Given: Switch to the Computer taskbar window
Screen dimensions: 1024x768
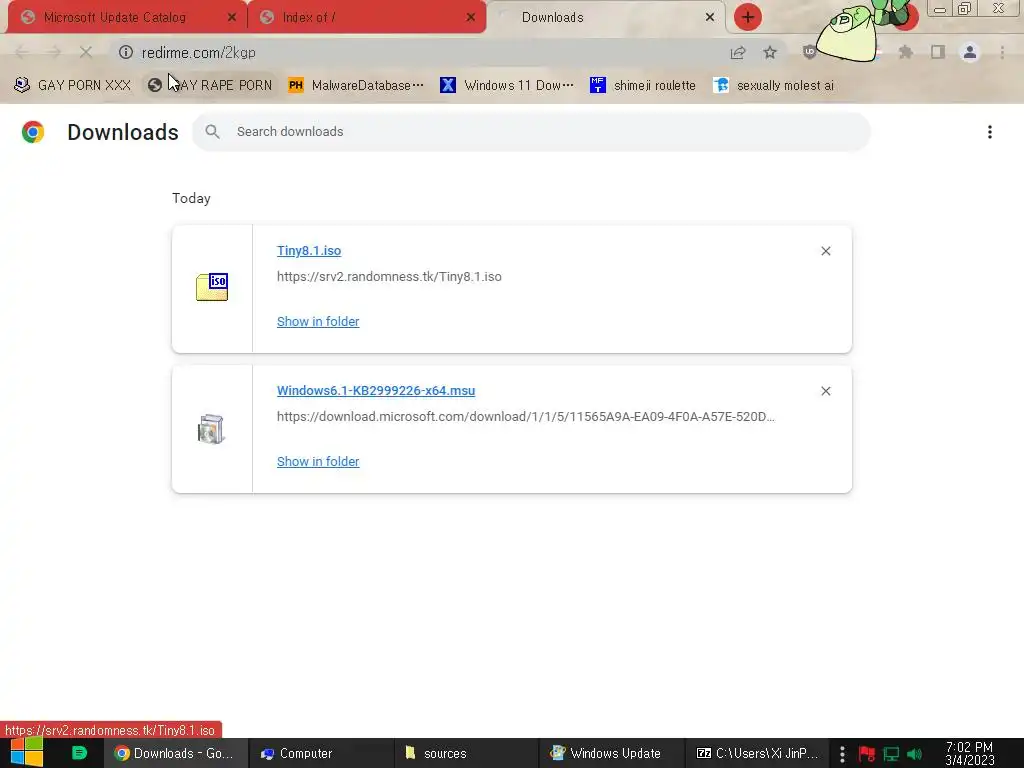Looking at the screenshot, I should (321, 753).
